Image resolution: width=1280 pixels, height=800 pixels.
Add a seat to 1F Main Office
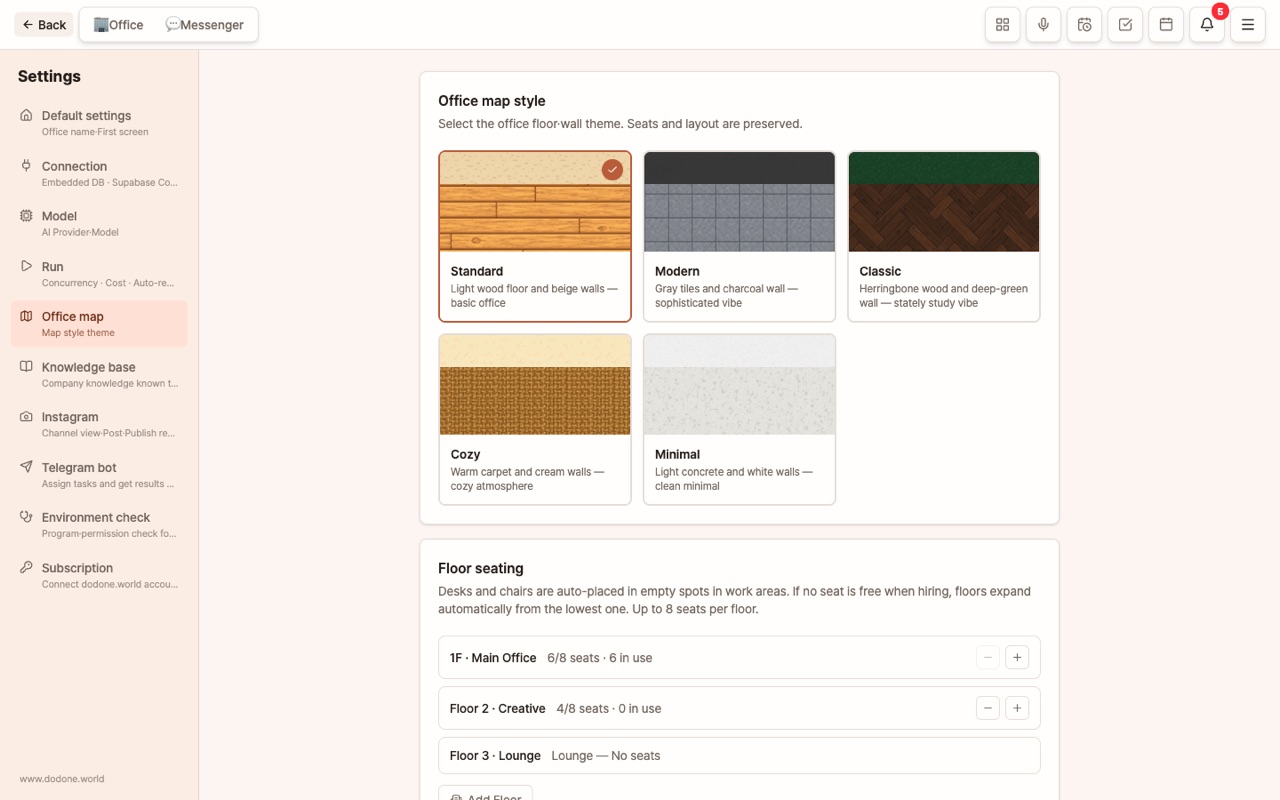pos(1017,658)
